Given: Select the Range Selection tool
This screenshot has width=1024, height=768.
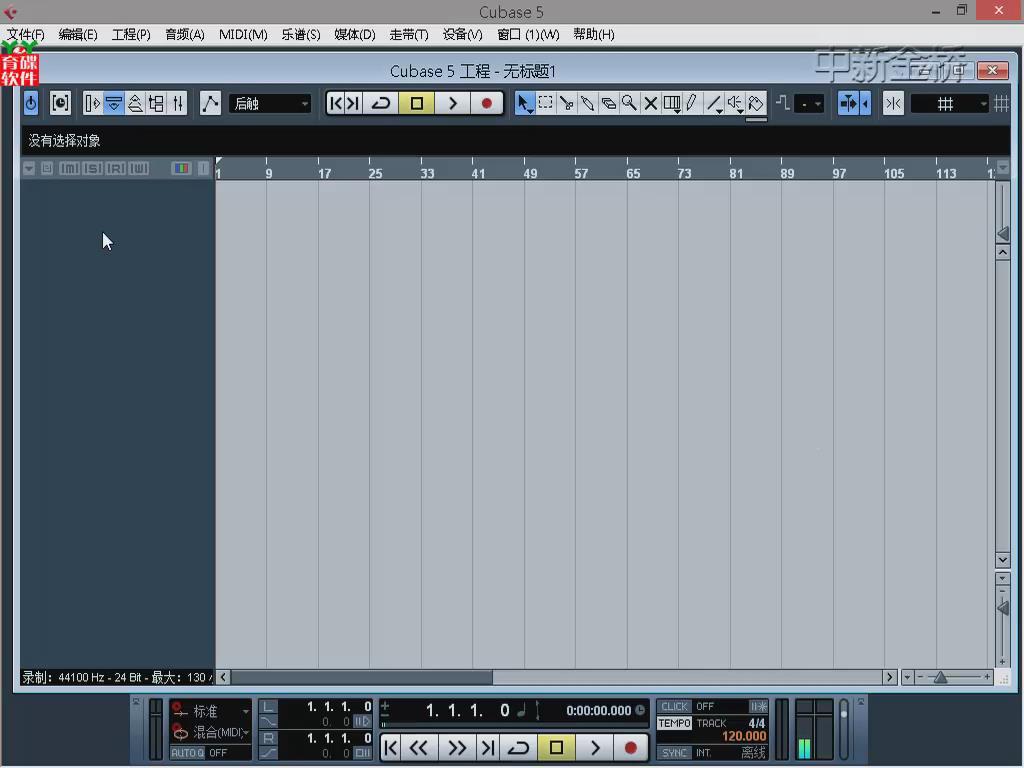Looking at the screenshot, I should click(545, 103).
